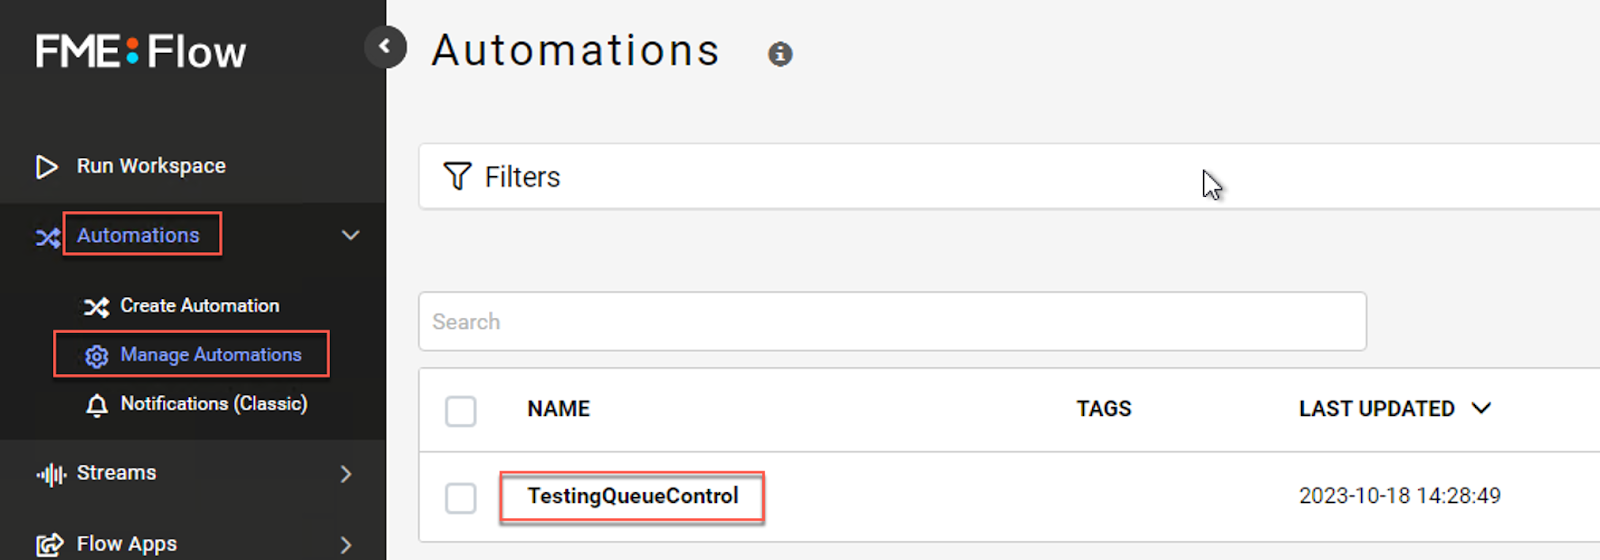
Task: Click the Automations shuffle icon in sidebar
Action: point(48,238)
